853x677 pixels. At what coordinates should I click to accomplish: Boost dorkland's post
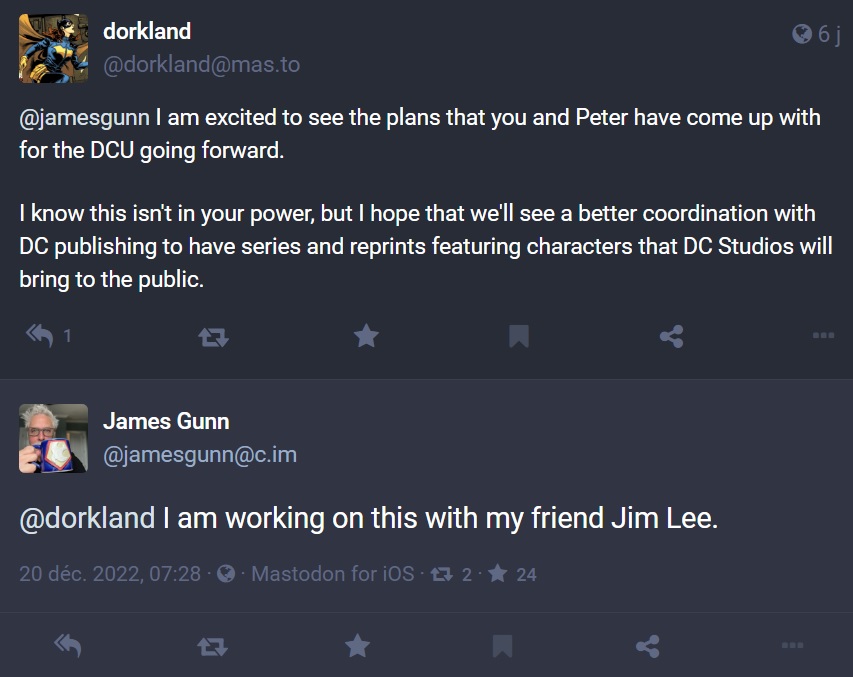pyautogui.click(x=213, y=337)
